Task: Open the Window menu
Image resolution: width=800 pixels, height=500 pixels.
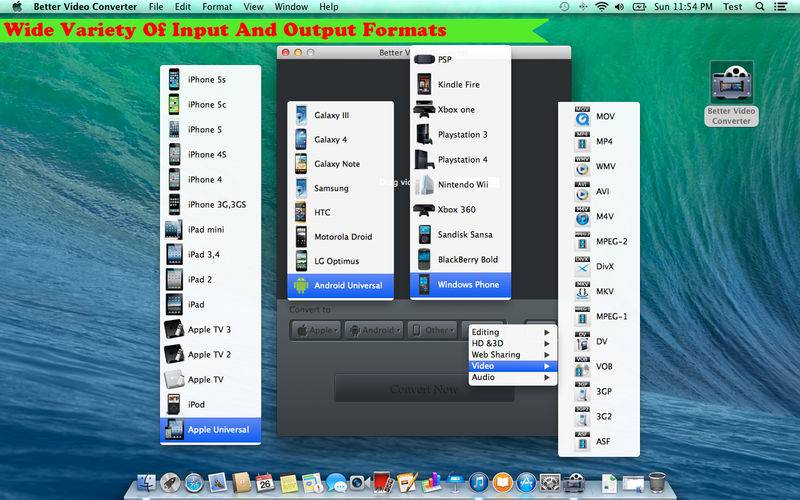Action: 291,7
